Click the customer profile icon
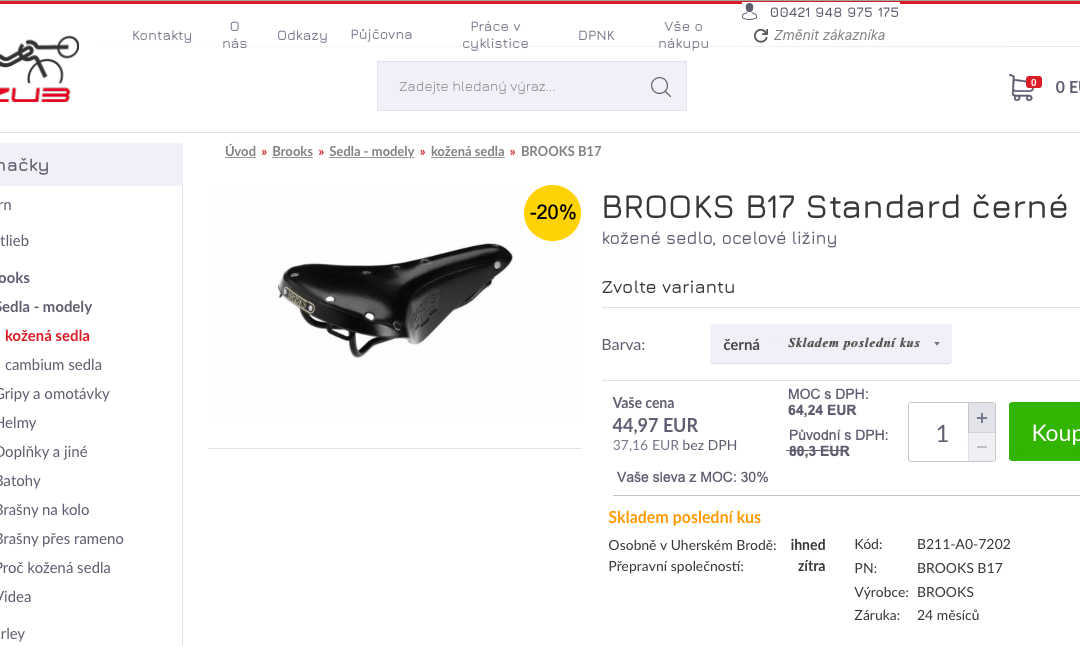 coord(750,12)
